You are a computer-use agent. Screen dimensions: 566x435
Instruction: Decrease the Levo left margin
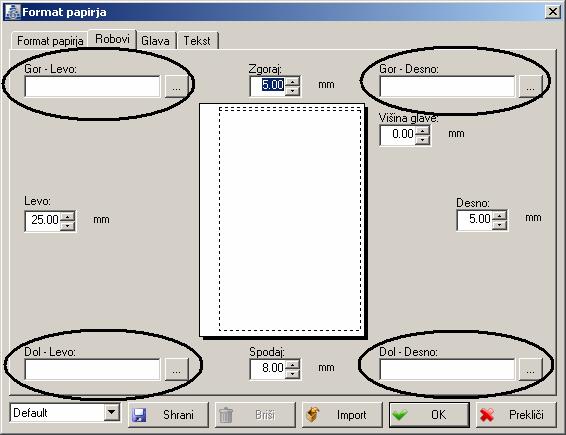(67, 226)
